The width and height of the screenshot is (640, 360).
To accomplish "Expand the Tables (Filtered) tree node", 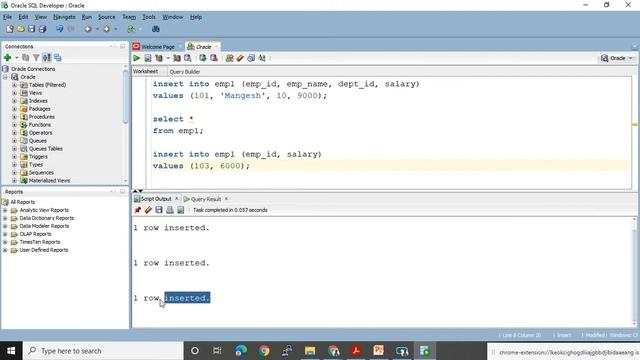I will [x=14, y=85].
